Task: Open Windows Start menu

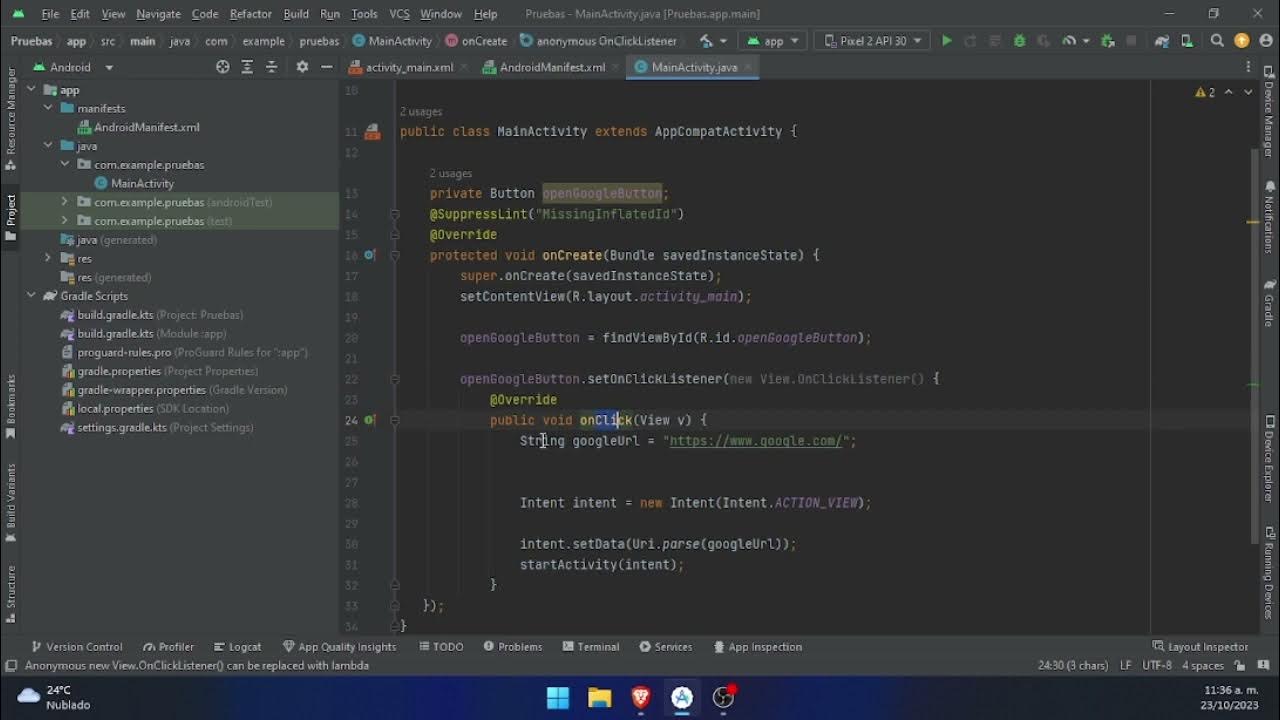Action: (x=558, y=697)
